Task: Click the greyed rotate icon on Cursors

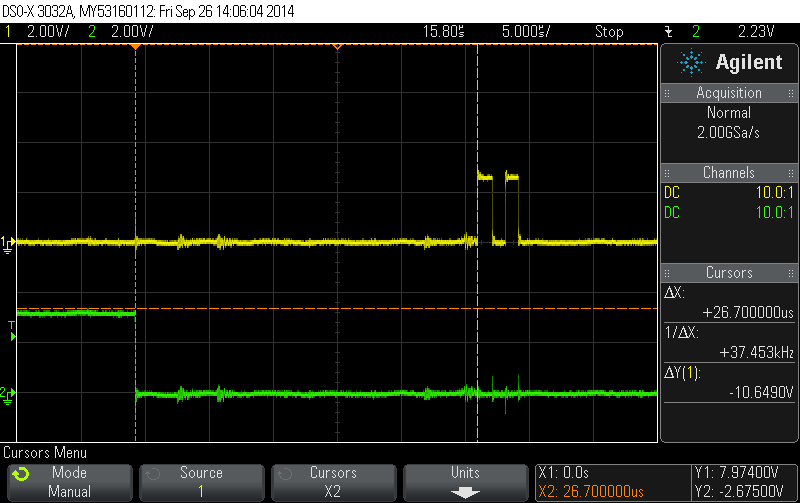Action: pos(285,474)
